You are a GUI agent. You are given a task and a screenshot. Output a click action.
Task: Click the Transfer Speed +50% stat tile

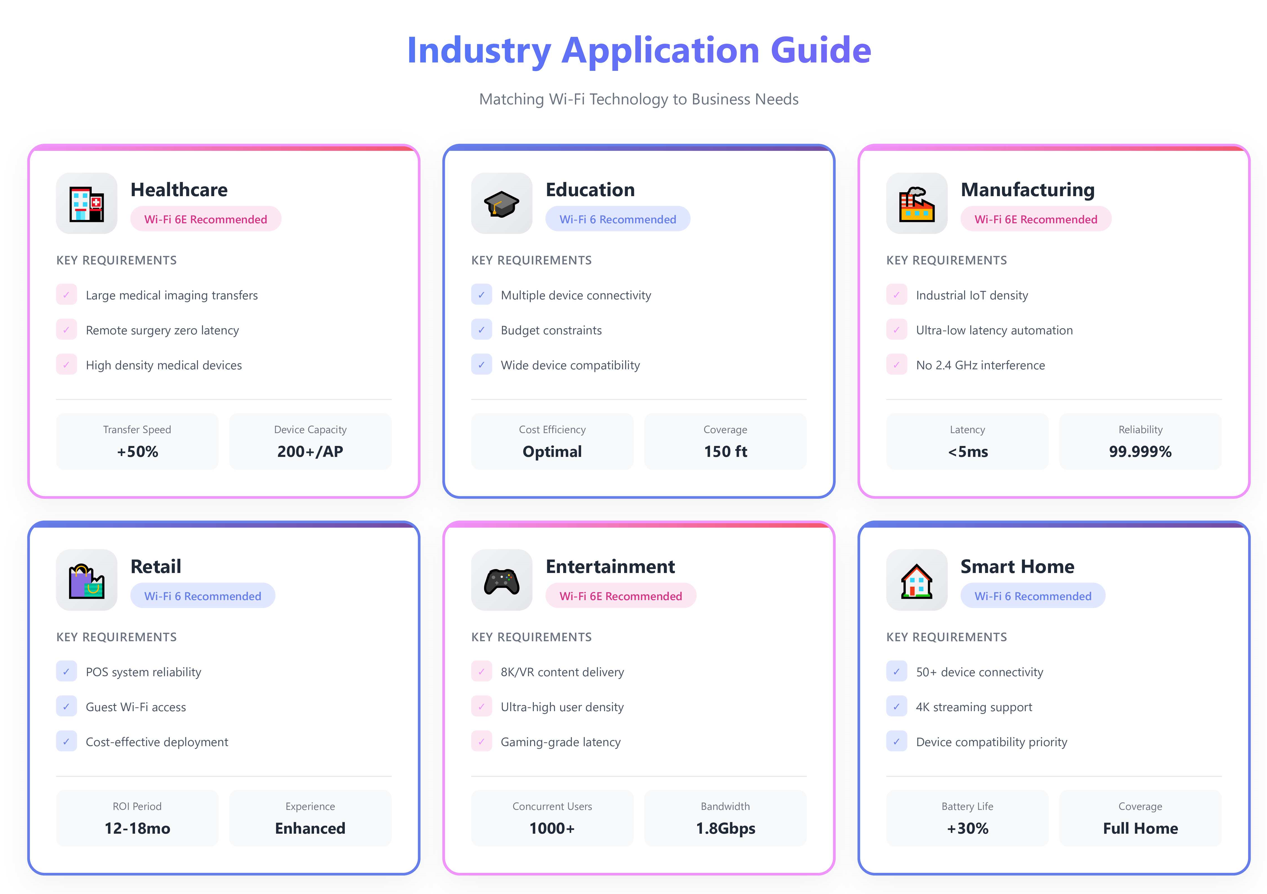pyautogui.click(x=137, y=441)
